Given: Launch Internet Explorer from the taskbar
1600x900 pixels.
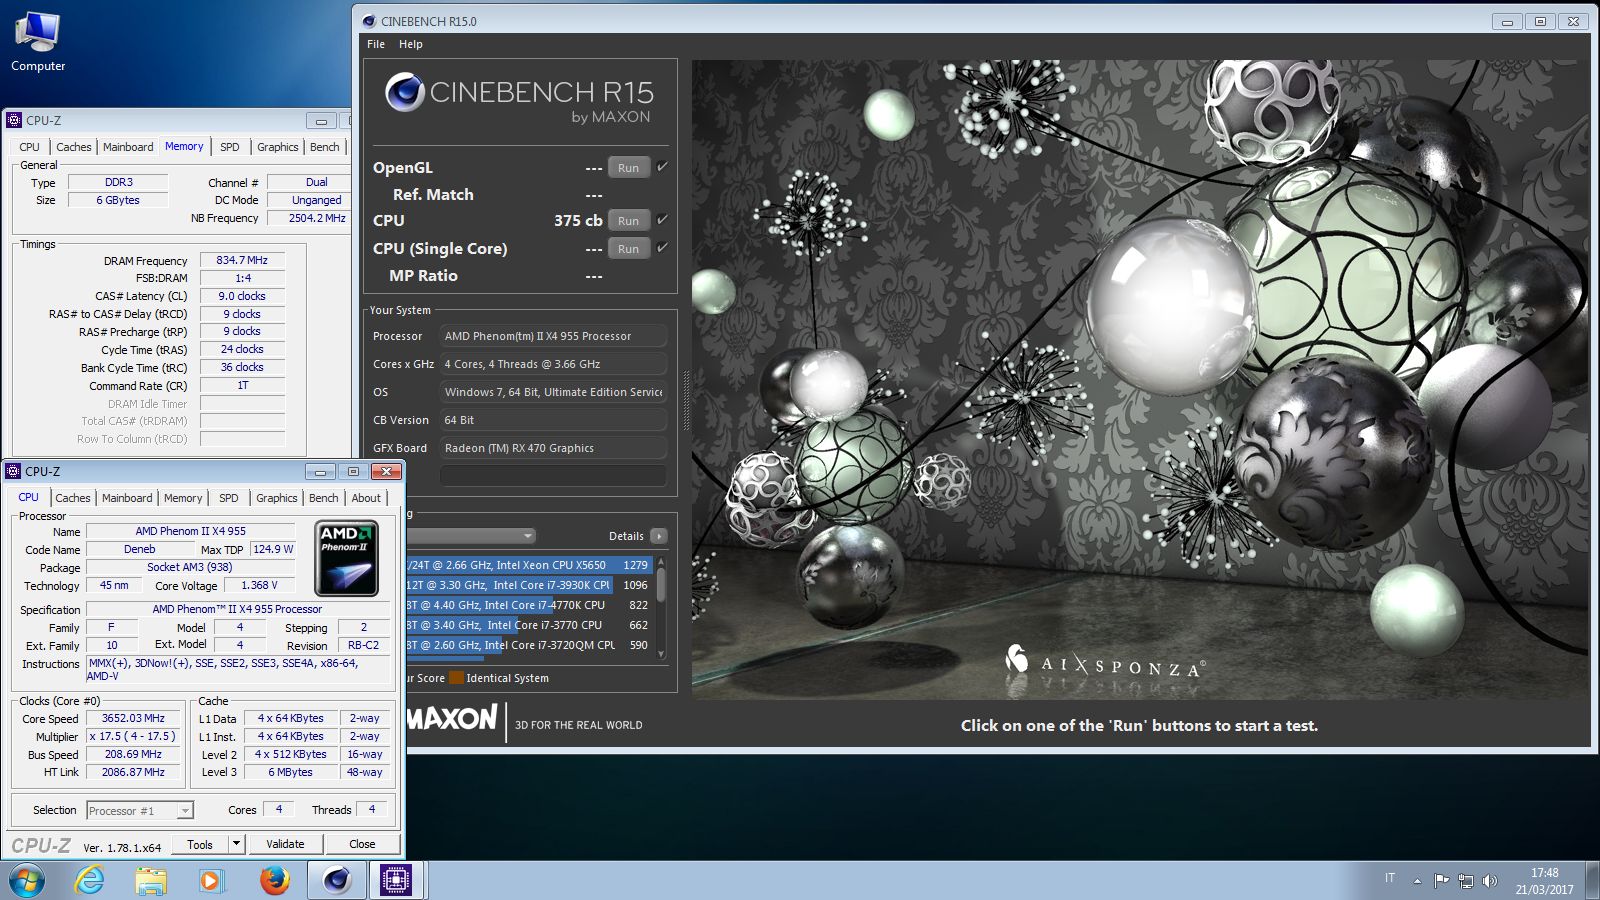Looking at the screenshot, I should 90,881.
